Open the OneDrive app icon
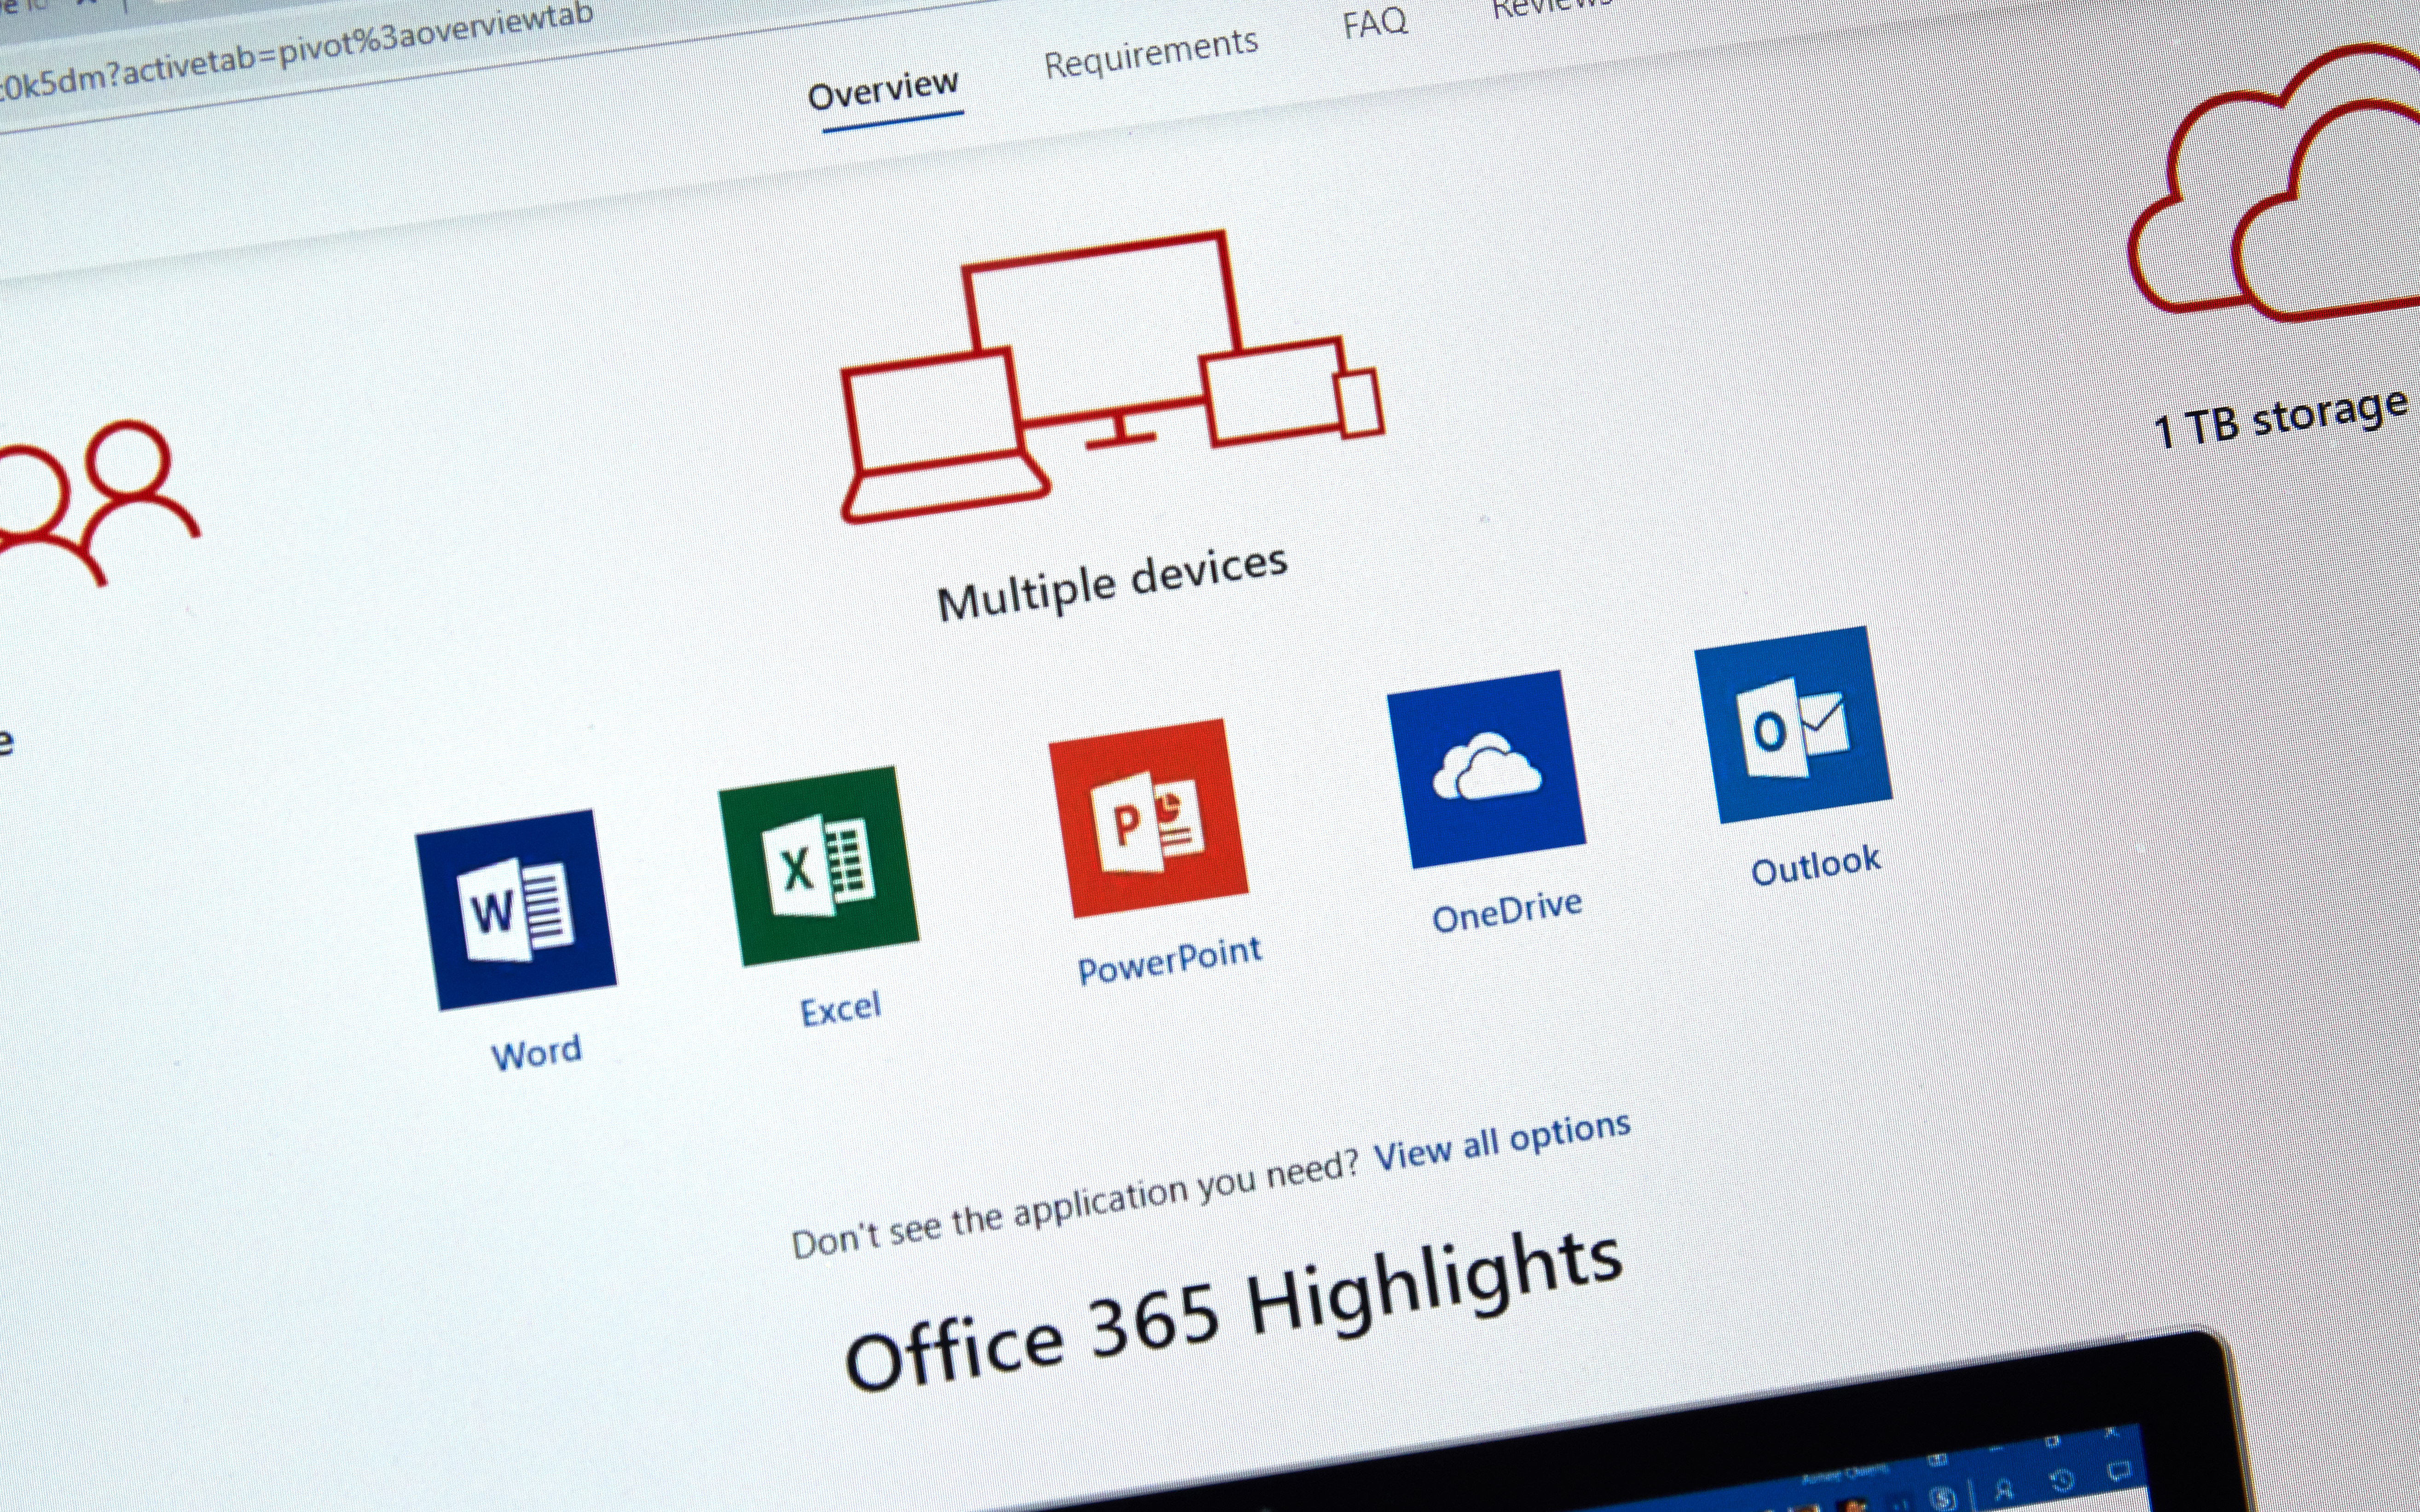 [x=1486, y=769]
